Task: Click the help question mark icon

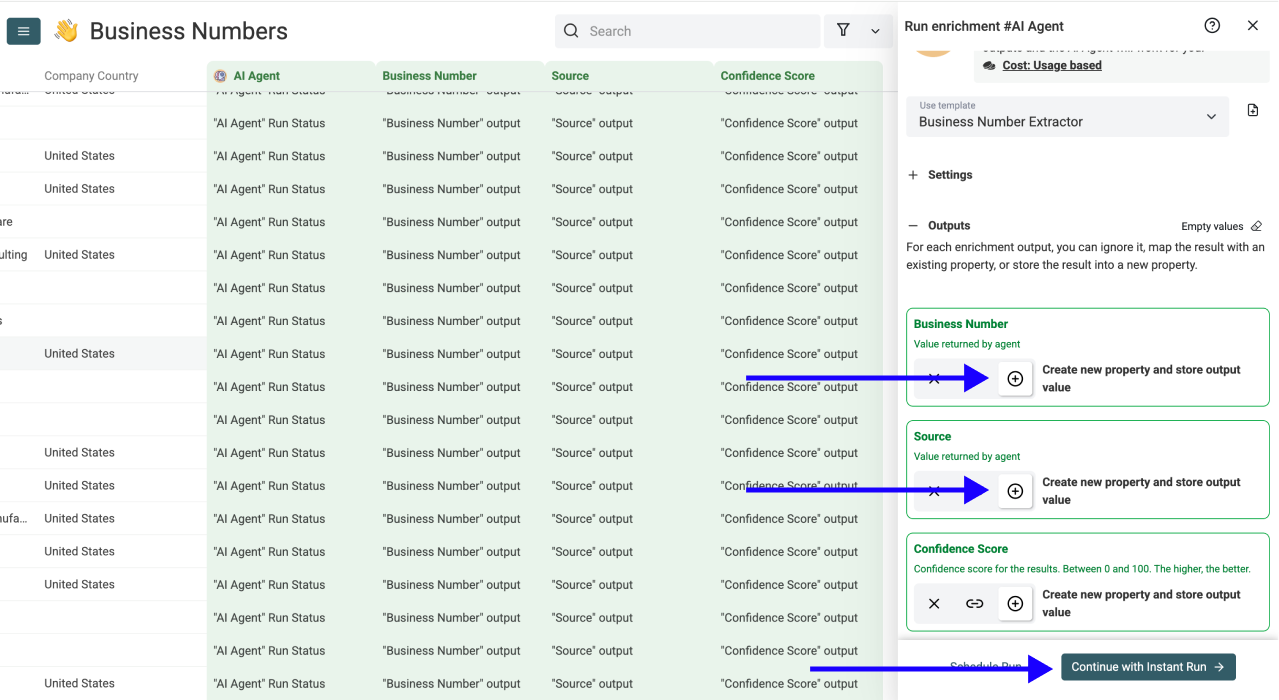Action: (1212, 26)
